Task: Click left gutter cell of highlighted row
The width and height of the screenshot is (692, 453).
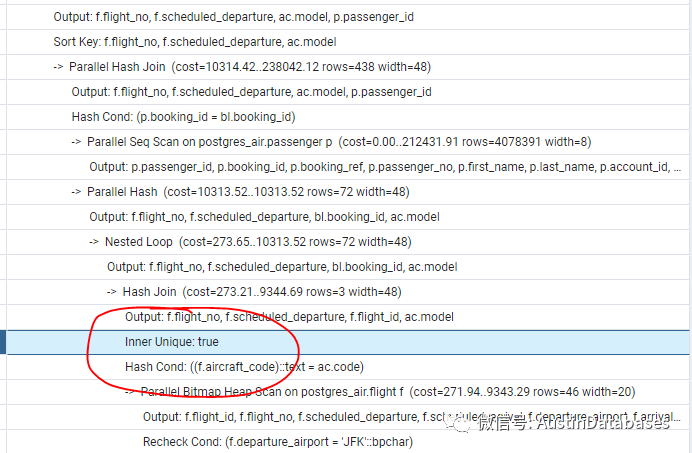Action: click(4, 342)
